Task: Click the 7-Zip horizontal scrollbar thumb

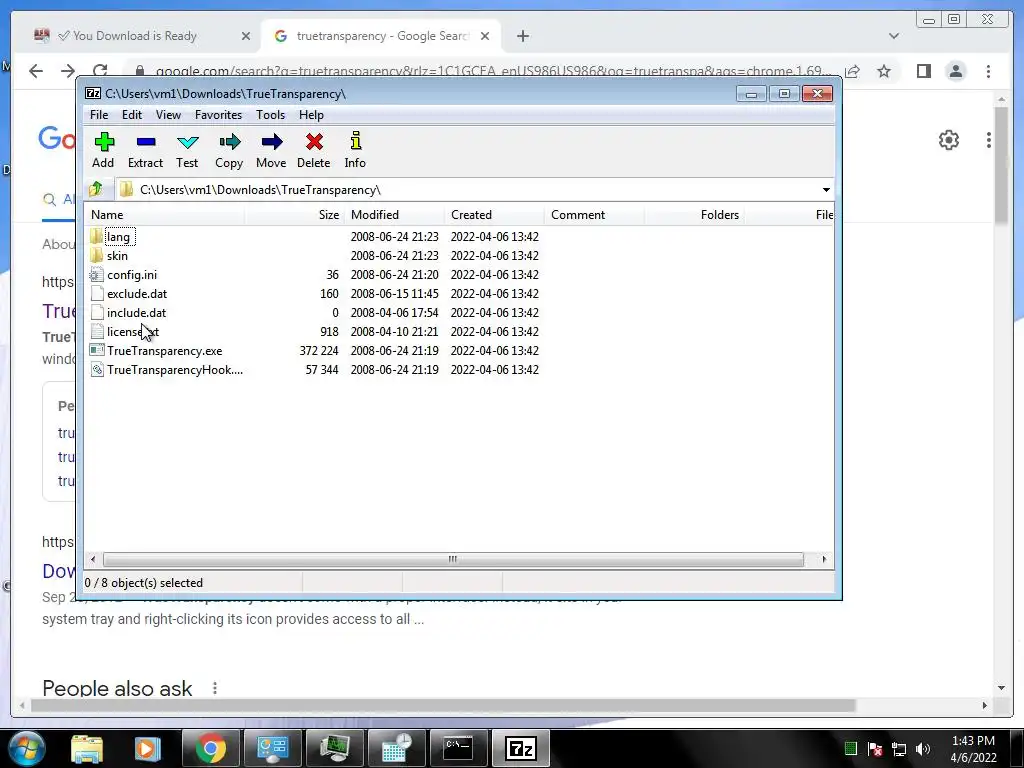Action: [x=453, y=559]
